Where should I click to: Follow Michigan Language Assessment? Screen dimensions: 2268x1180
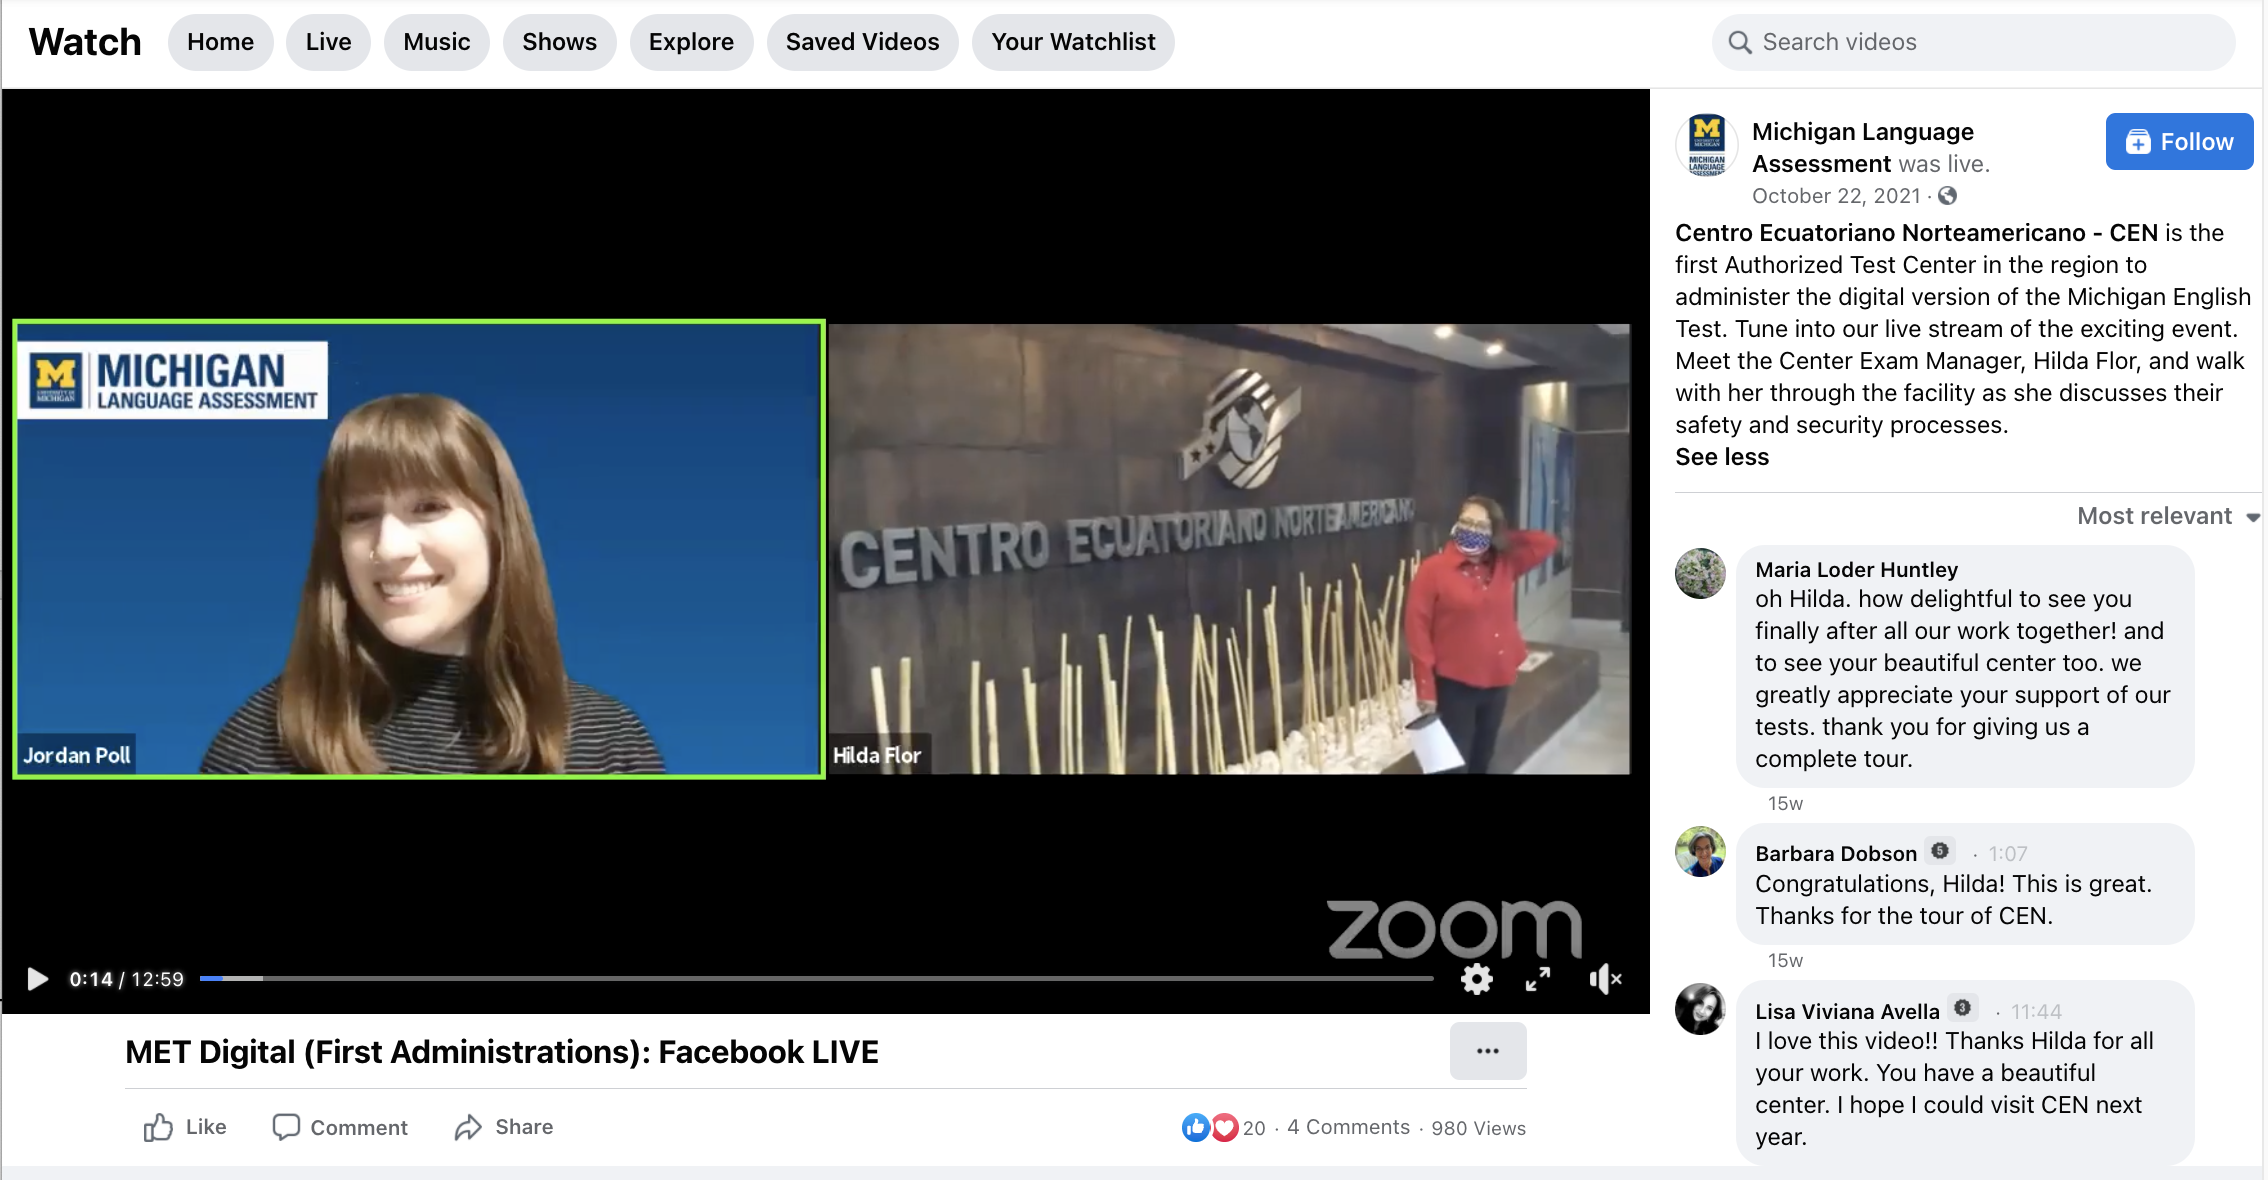2179,142
